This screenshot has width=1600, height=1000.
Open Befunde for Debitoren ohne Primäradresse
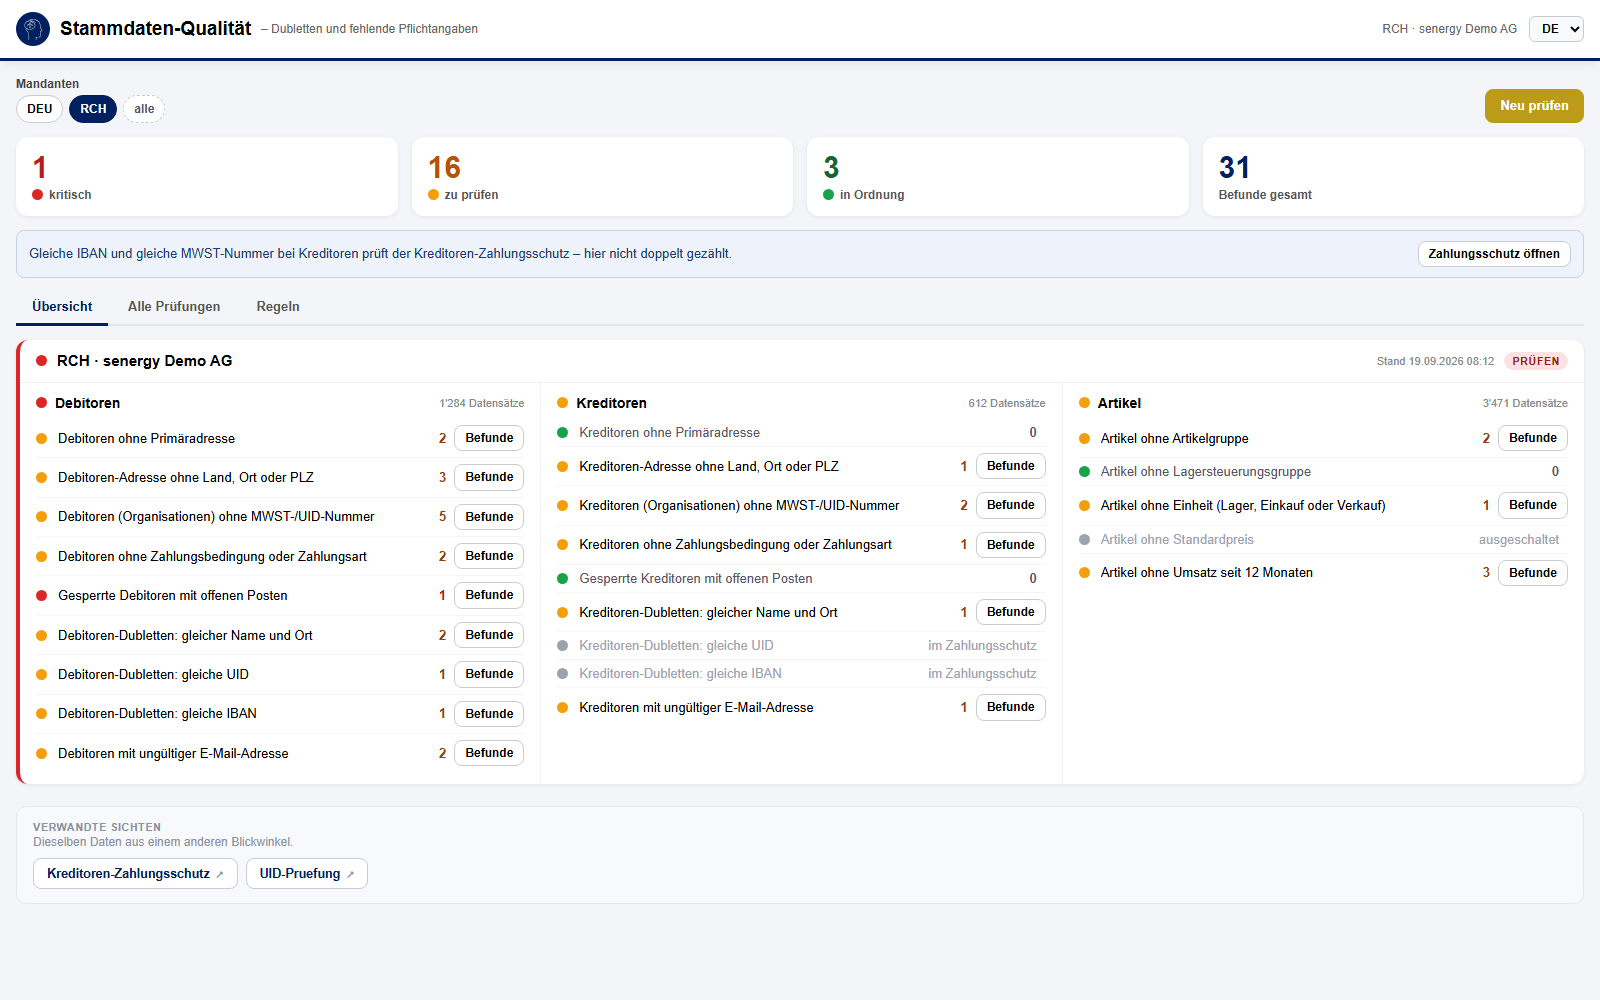489,438
